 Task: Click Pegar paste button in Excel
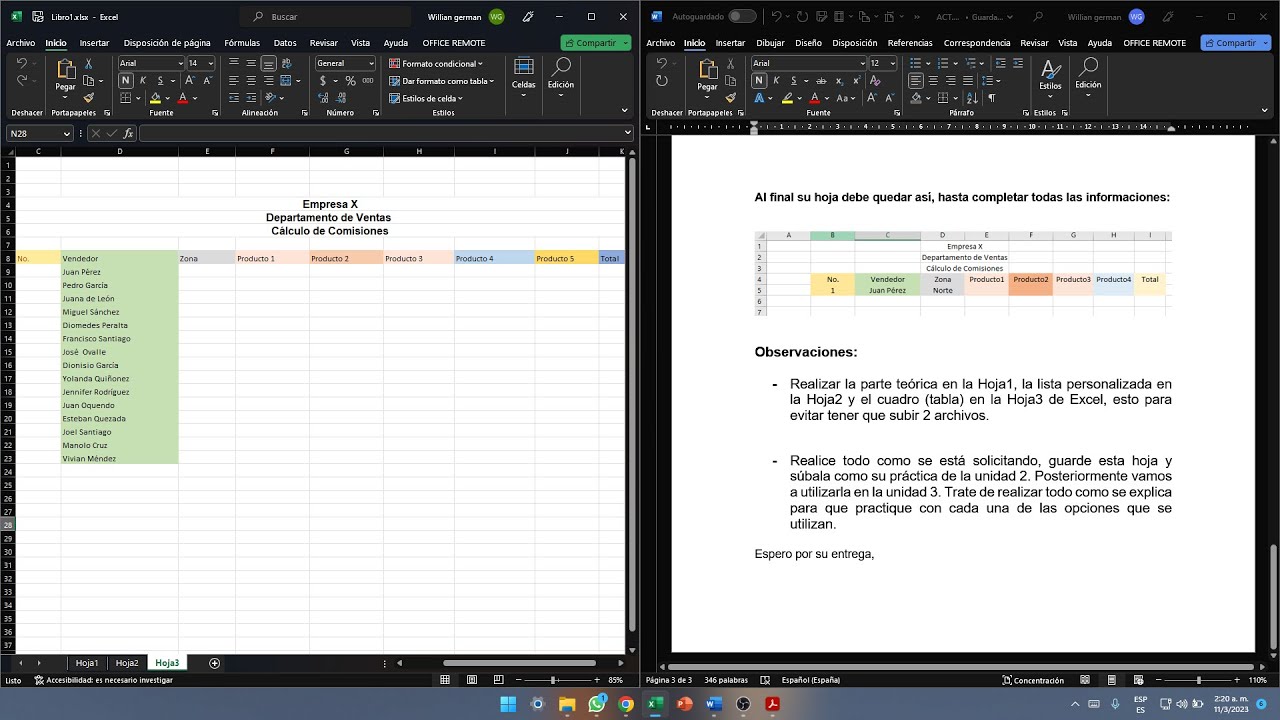click(65, 76)
